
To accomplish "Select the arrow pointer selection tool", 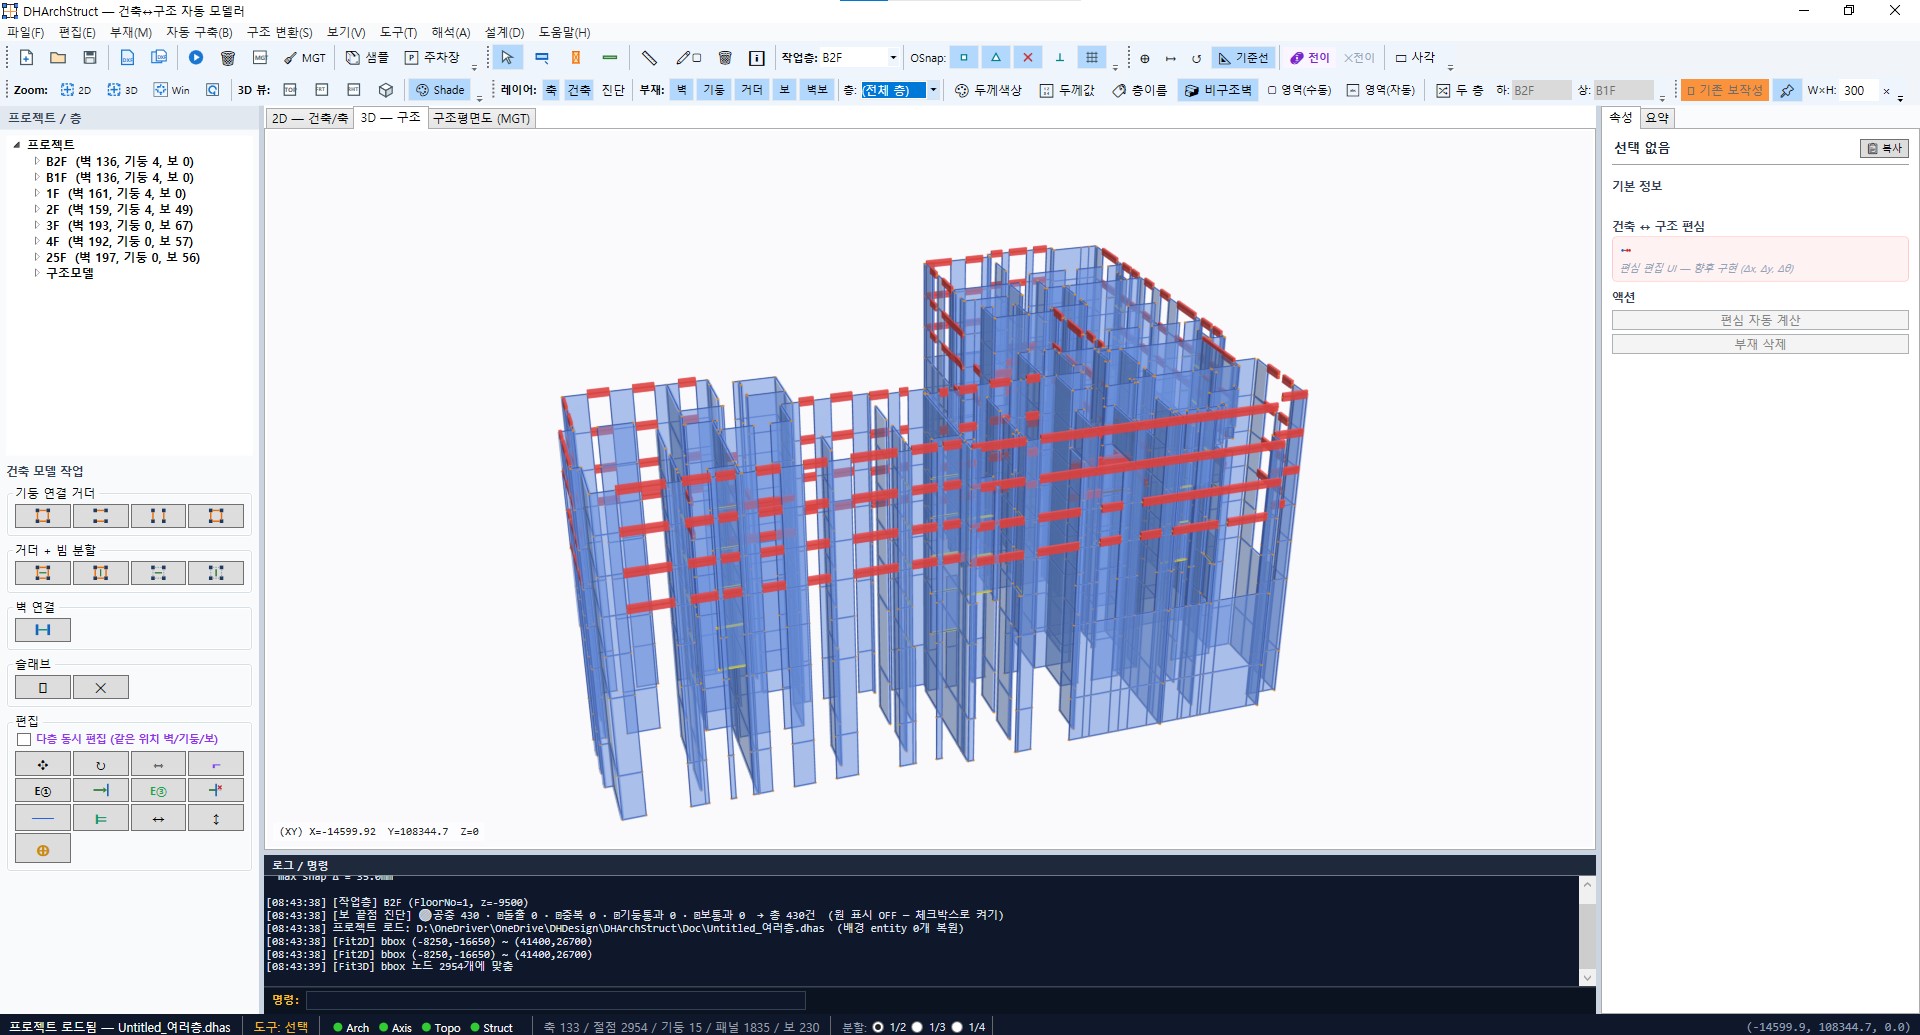I will (507, 58).
